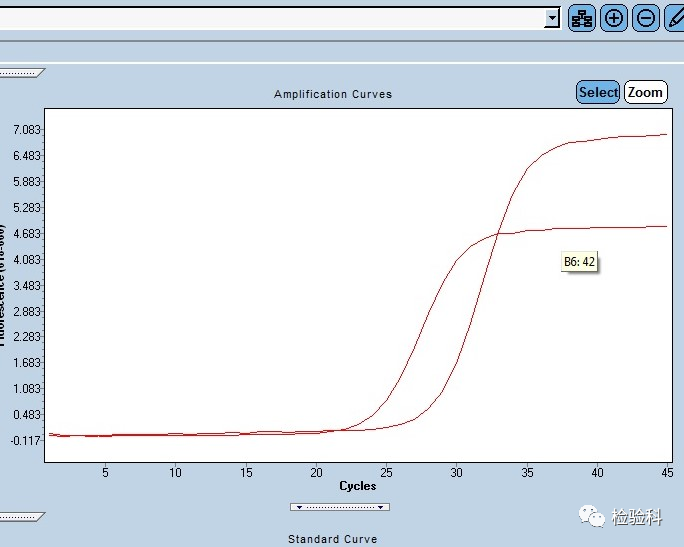Open the top combo box dropdown arrow

552,18
